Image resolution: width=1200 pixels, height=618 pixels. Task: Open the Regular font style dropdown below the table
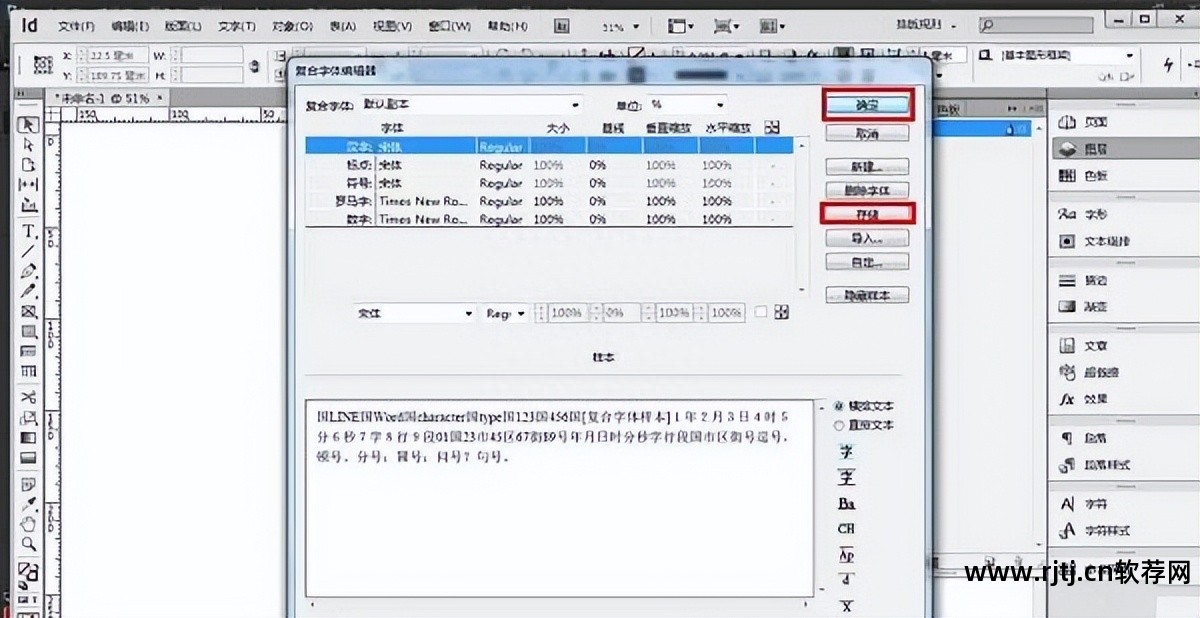tap(506, 313)
